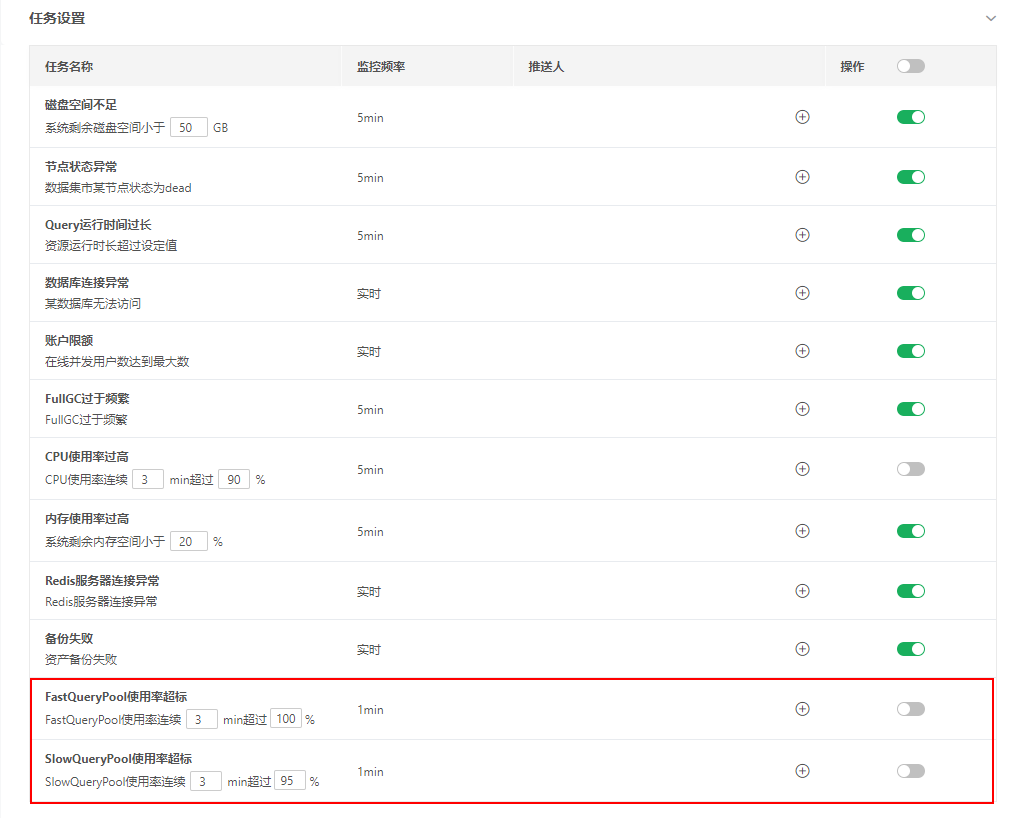
Task: Add recipient for 备份失败 task
Action: coord(802,649)
